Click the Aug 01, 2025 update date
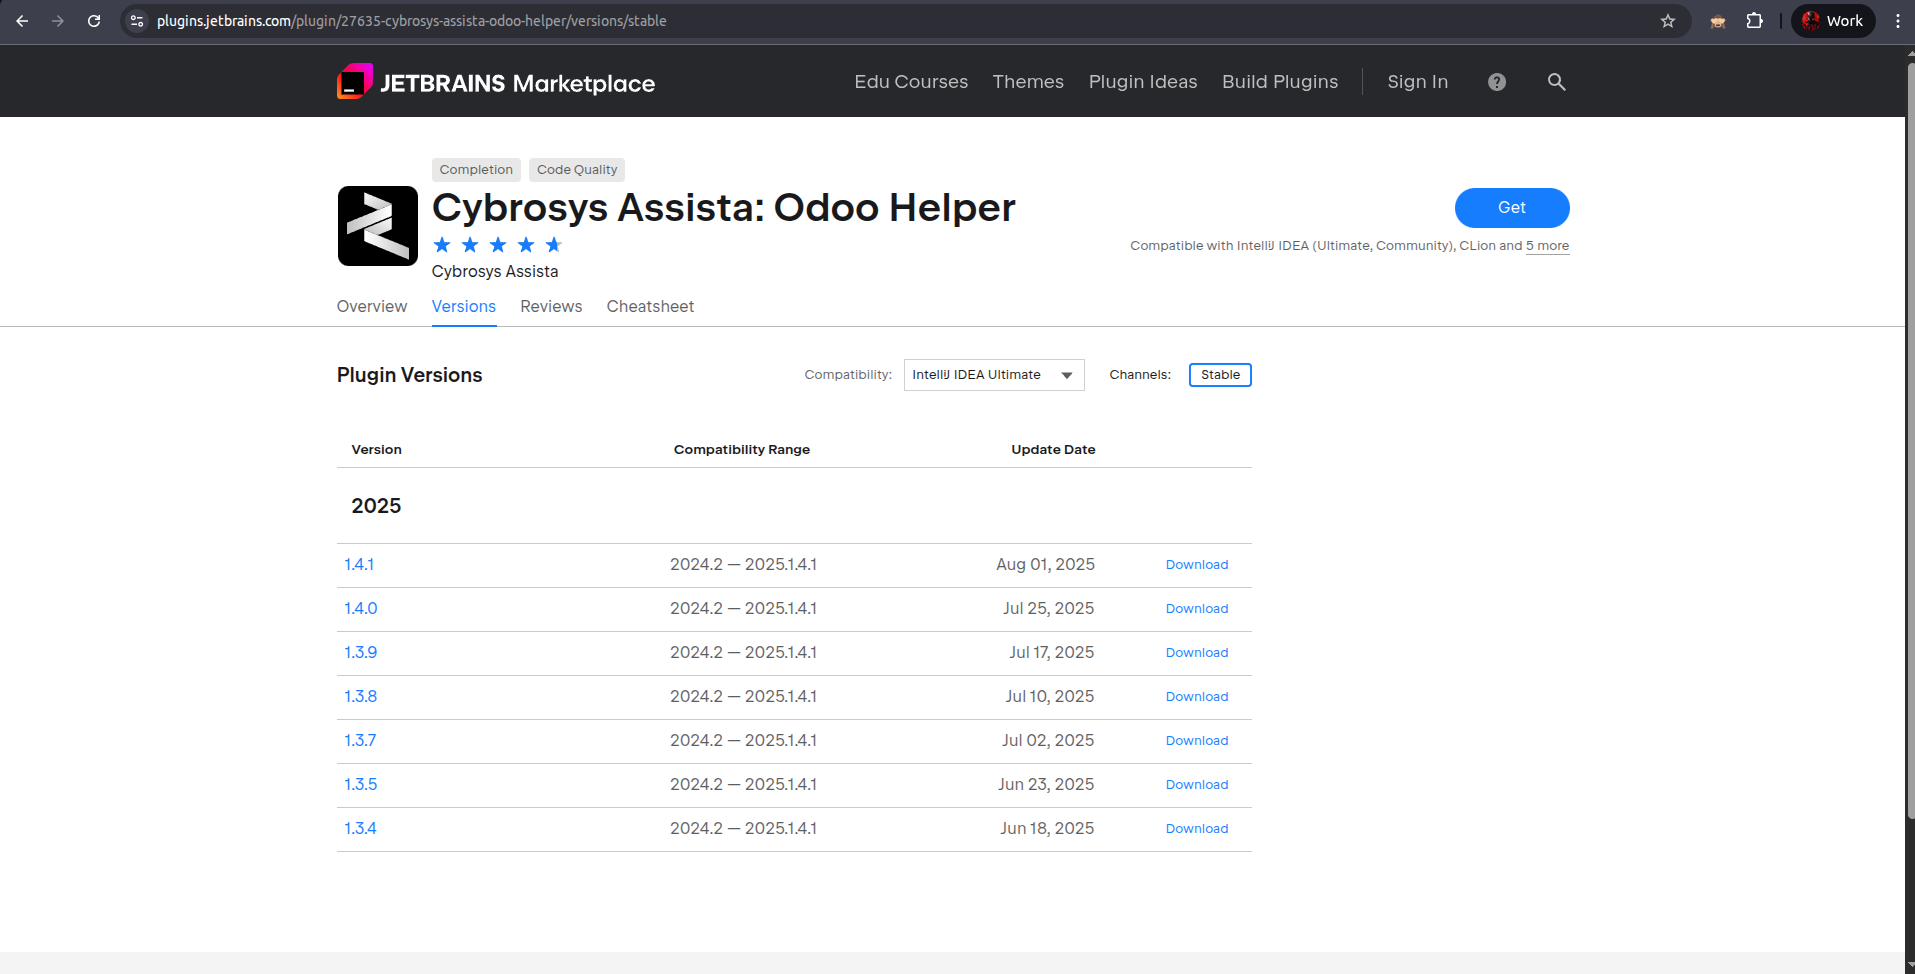This screenshot has width=1915, height=974. tap(1045, 565)
